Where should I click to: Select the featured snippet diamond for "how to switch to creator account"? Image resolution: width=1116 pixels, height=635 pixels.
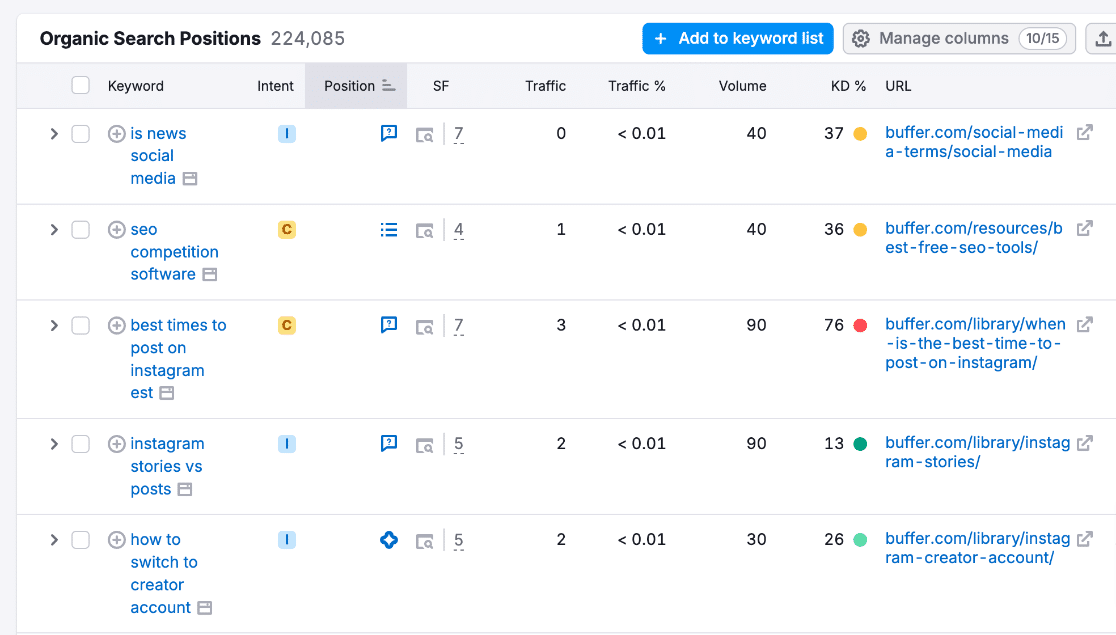pyautogui.click(x=388, y=539)
